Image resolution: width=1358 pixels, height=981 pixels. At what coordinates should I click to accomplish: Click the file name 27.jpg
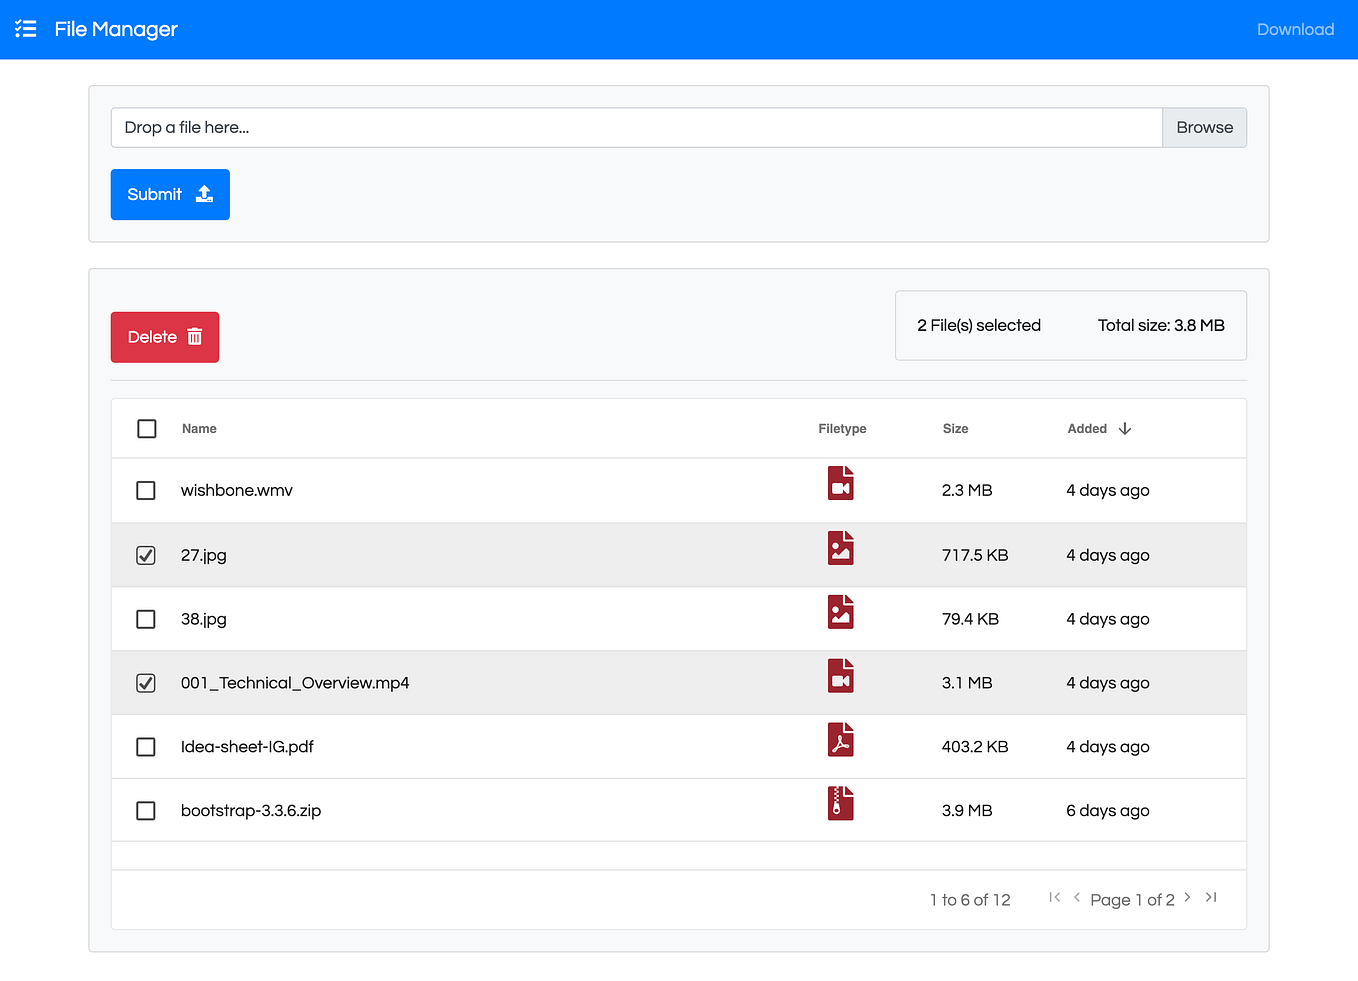tap(204, 555)
